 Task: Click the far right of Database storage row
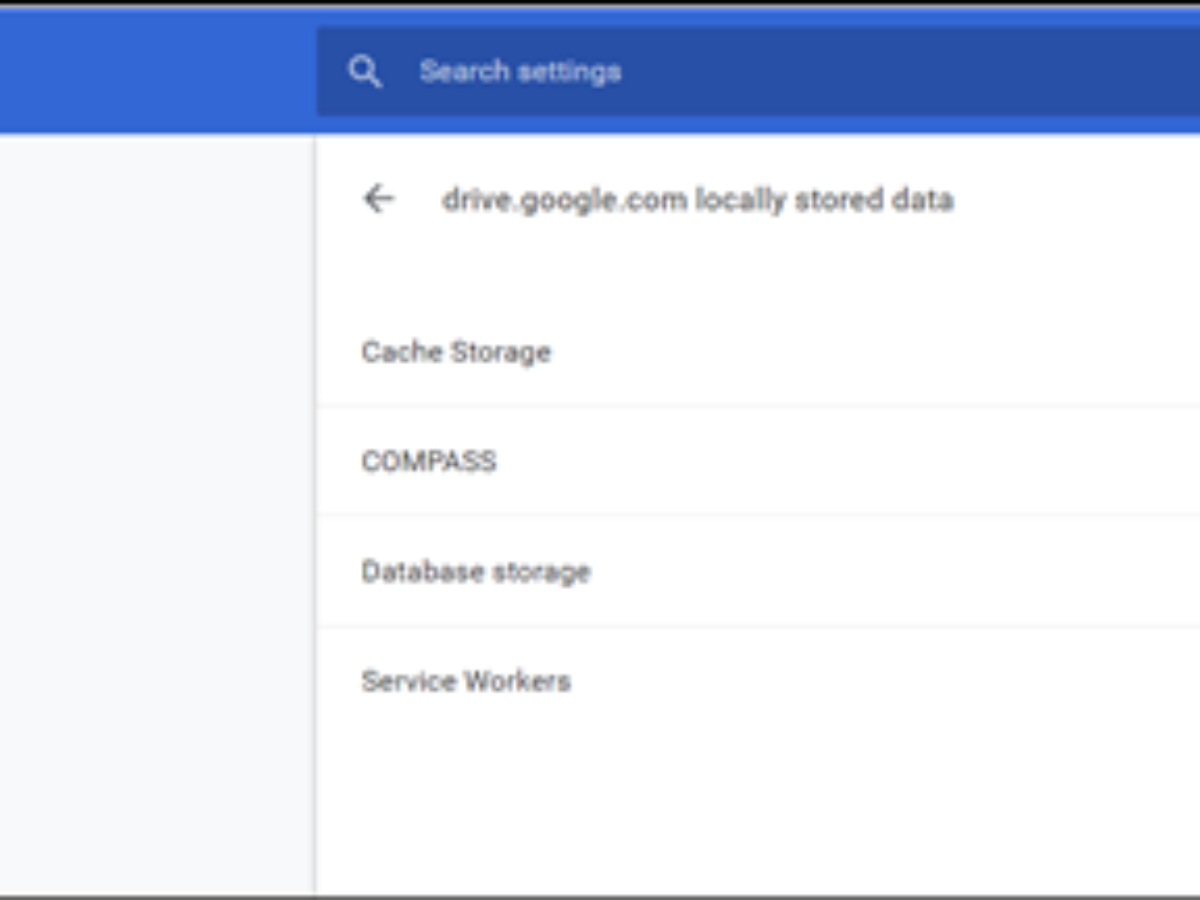click(x=1150, y=571)
